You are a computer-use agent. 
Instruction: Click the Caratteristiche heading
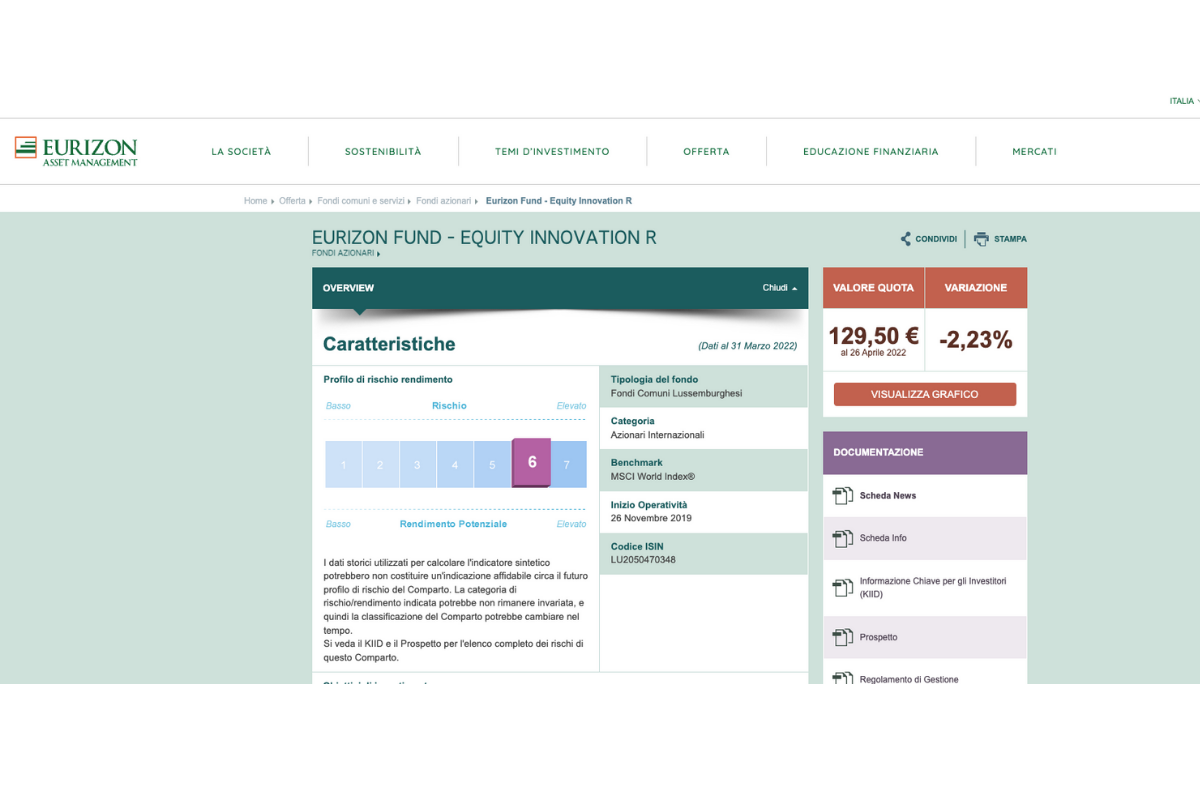389,344
